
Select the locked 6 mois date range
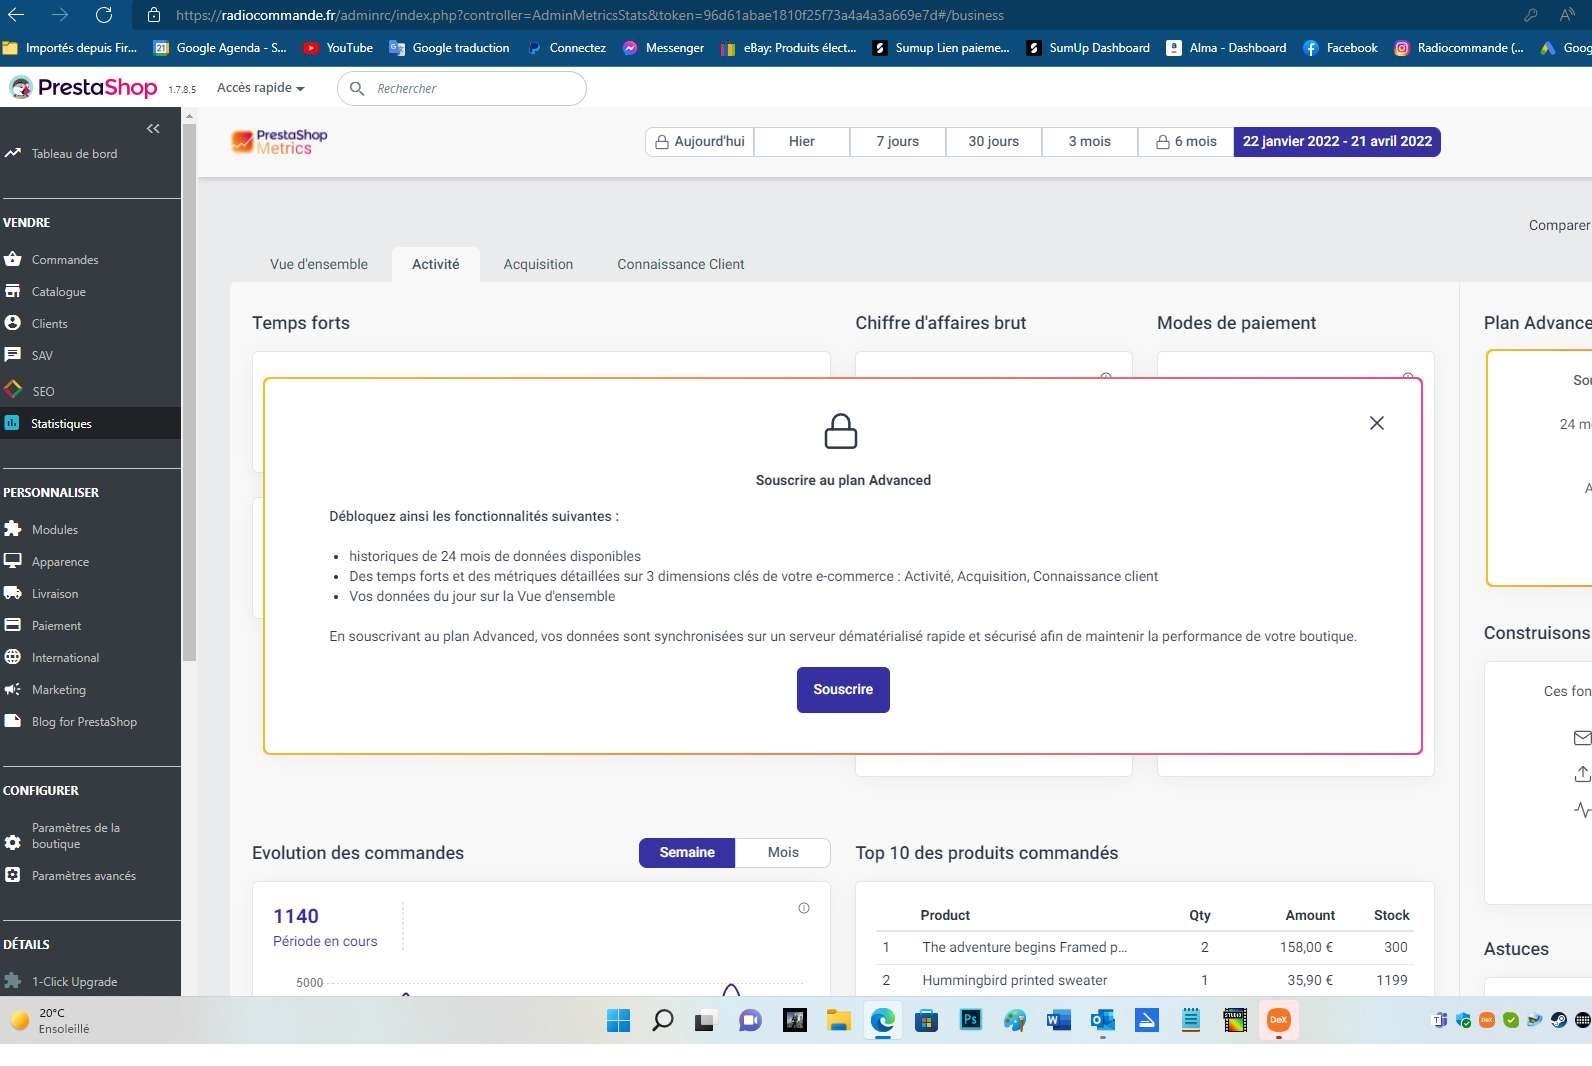click(x=1186, y=142)
